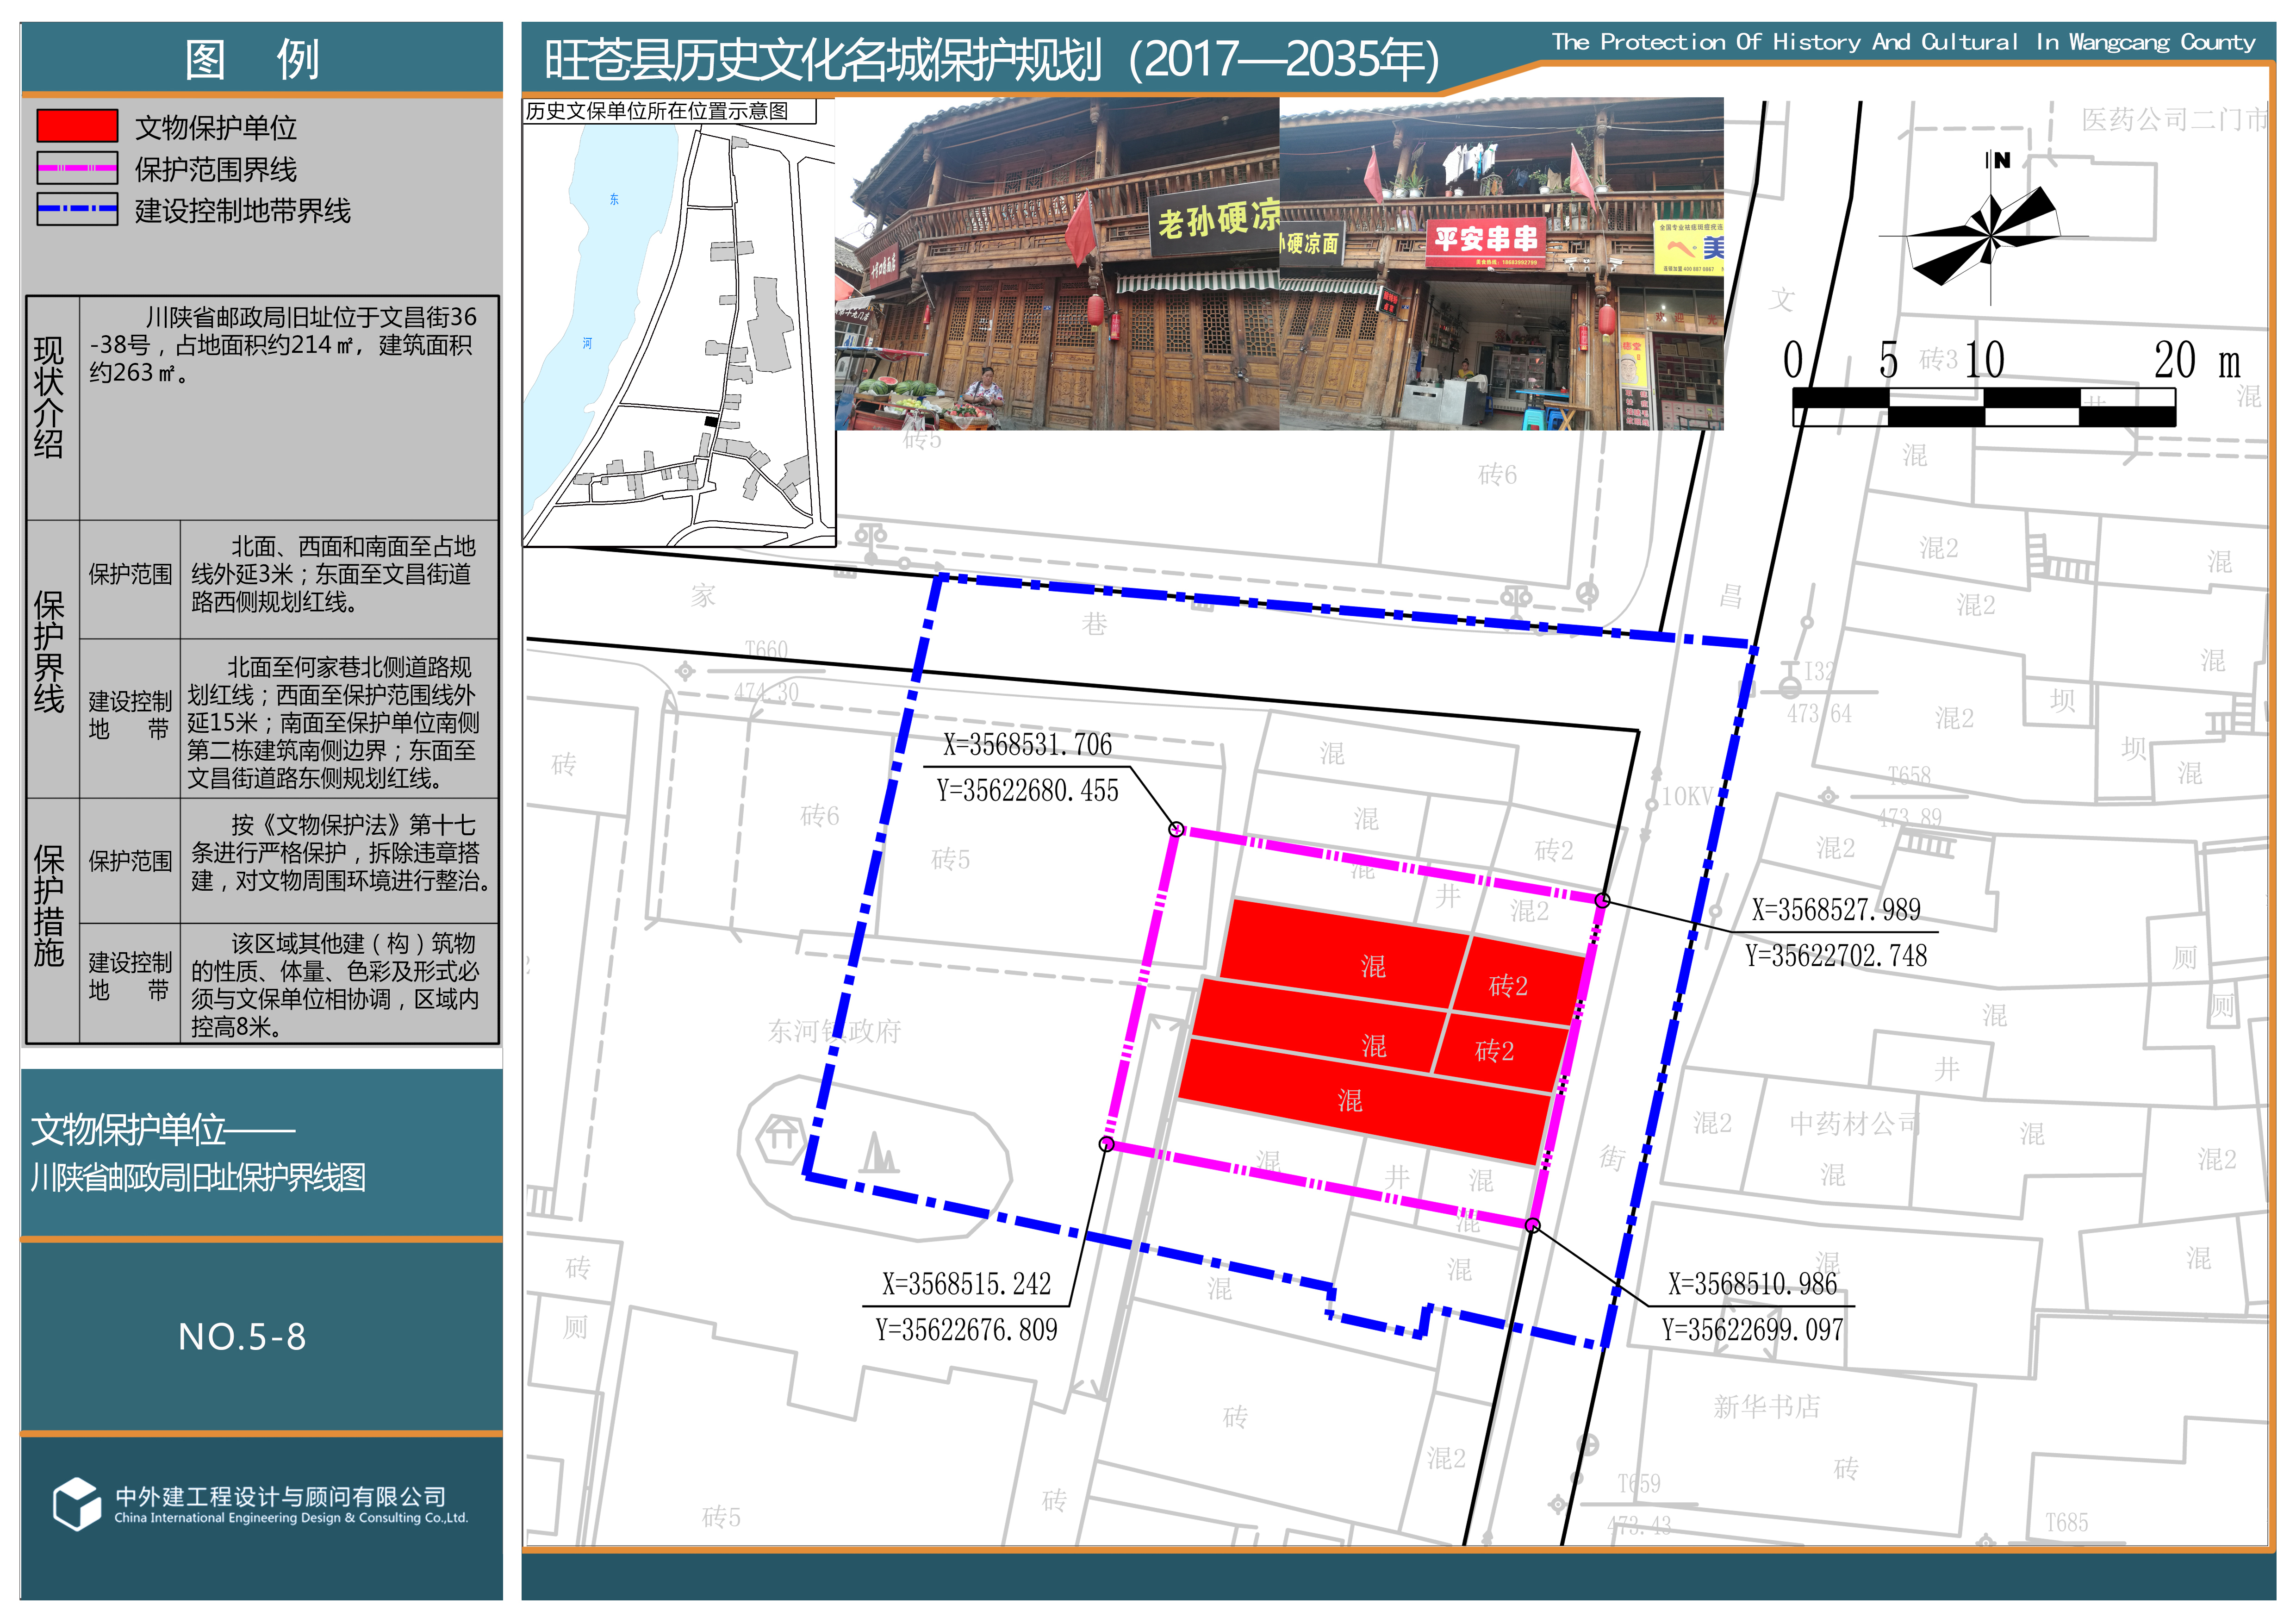
Task: Click the northwest magenta boundary corner marker
Action: (1177, 829)
